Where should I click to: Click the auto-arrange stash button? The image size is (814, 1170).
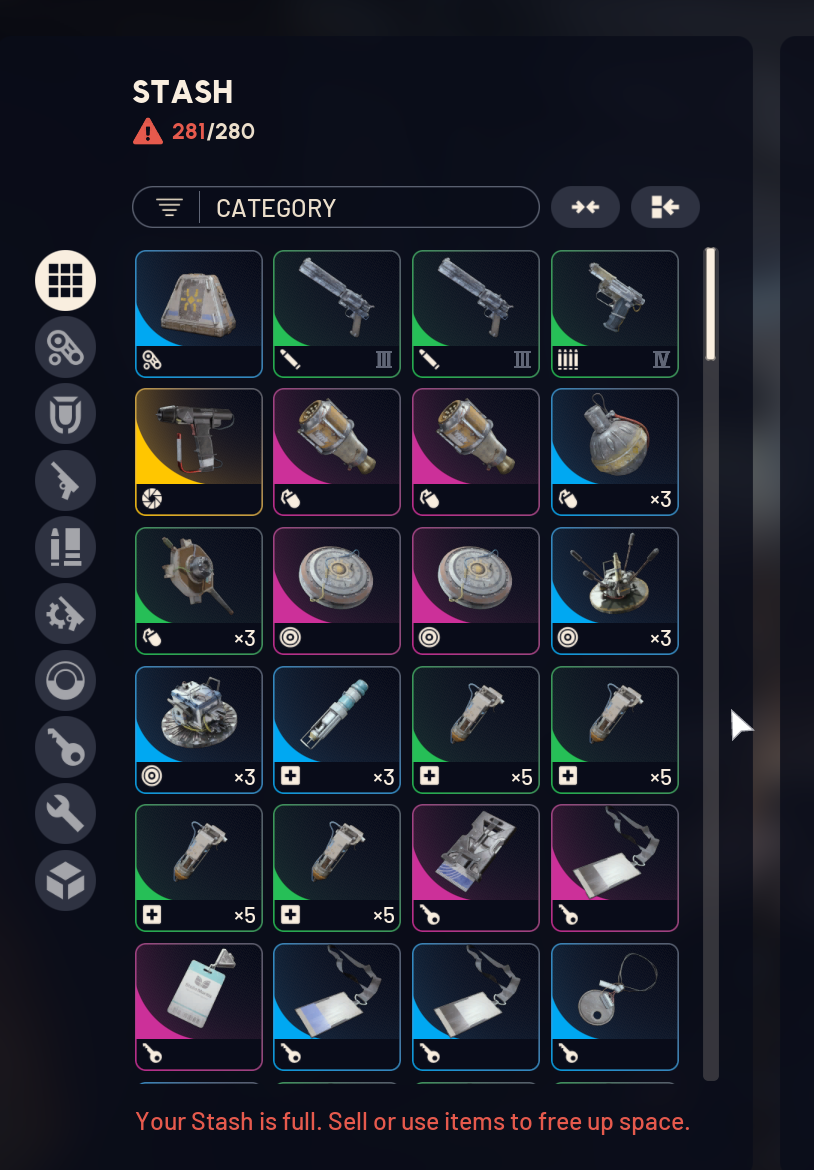coord(666,207)
